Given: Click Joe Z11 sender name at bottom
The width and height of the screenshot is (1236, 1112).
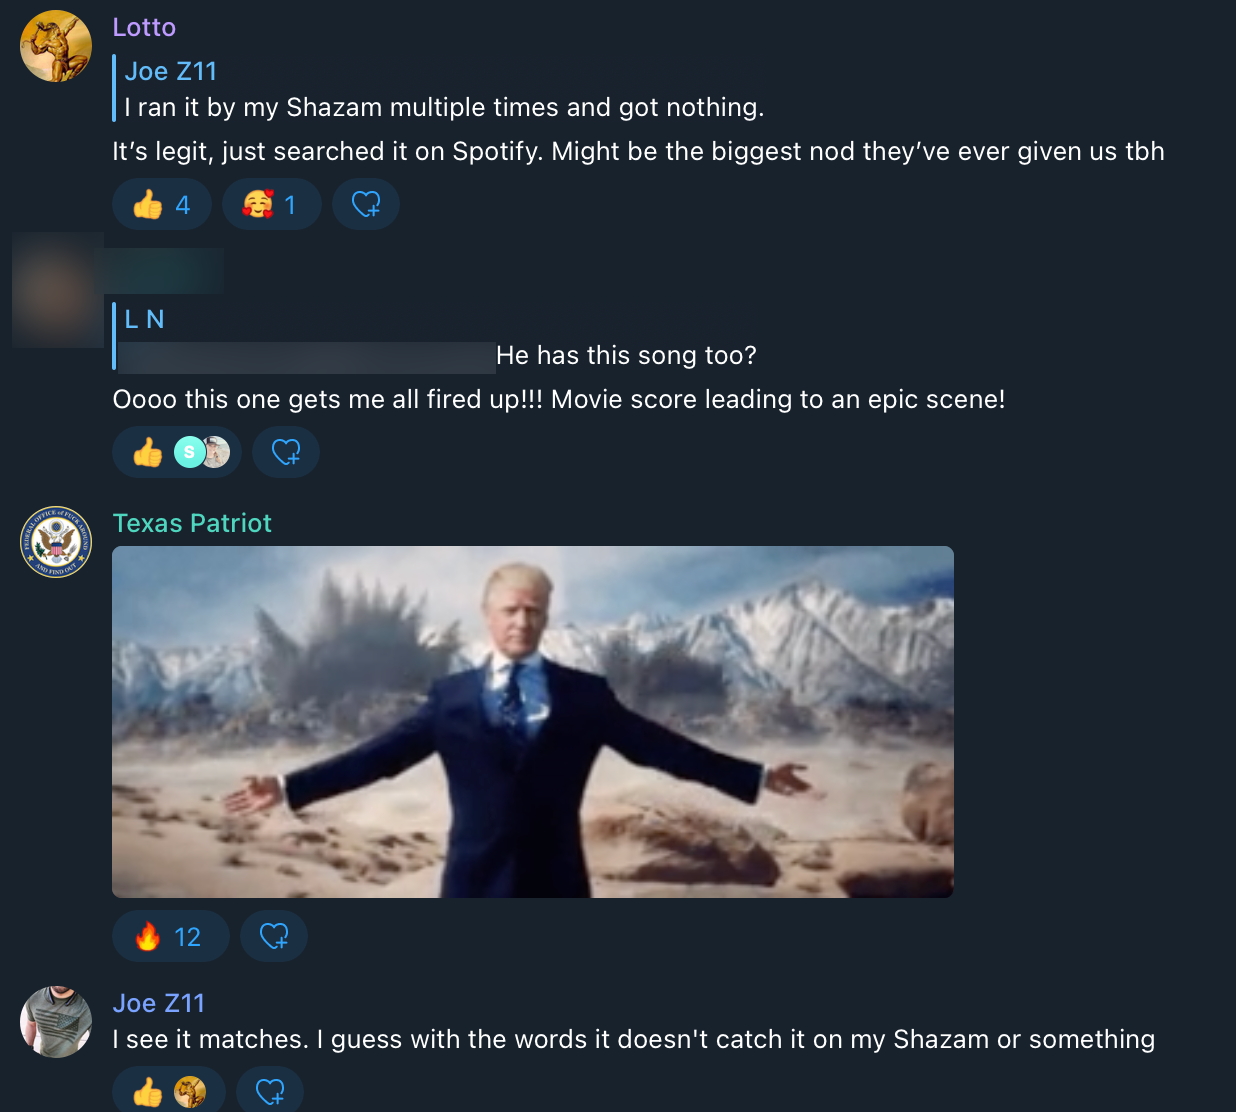Looking at the screenshot, I should coord(158,1003).
